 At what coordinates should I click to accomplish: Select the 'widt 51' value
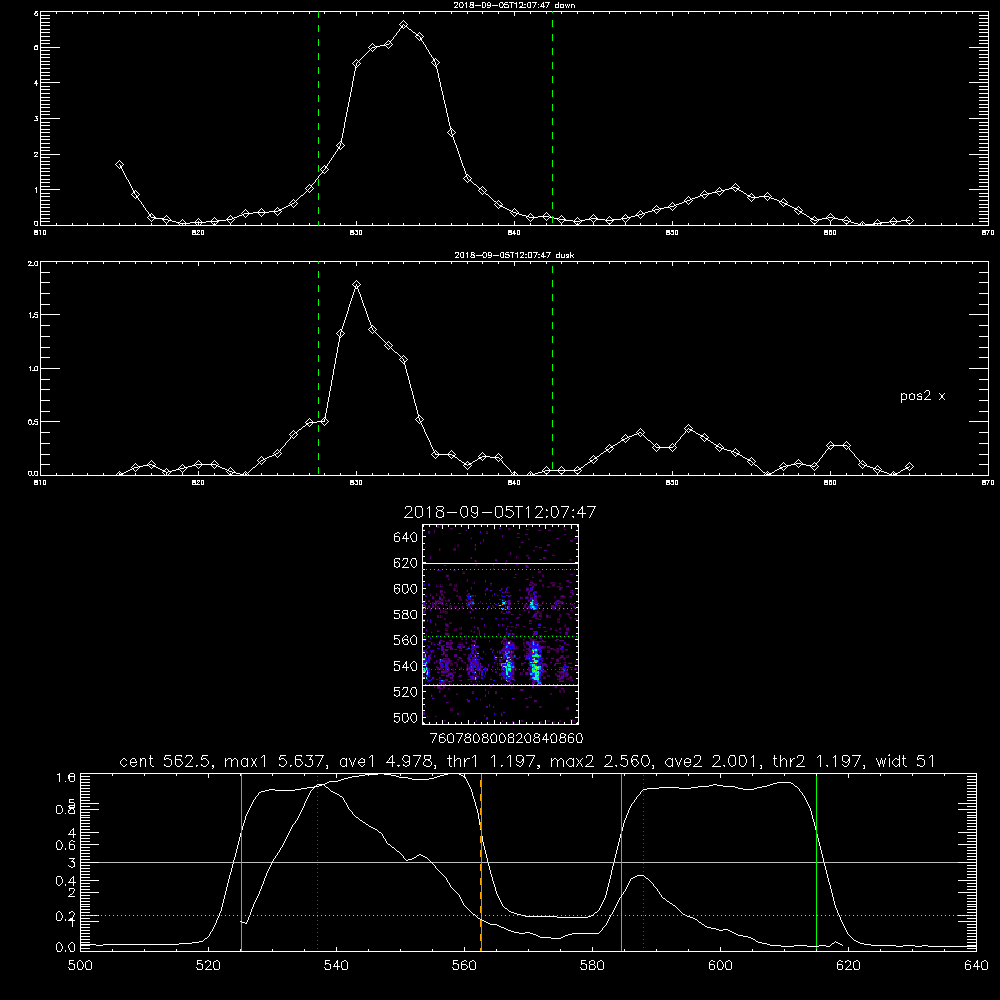click(x=906, y=761)
